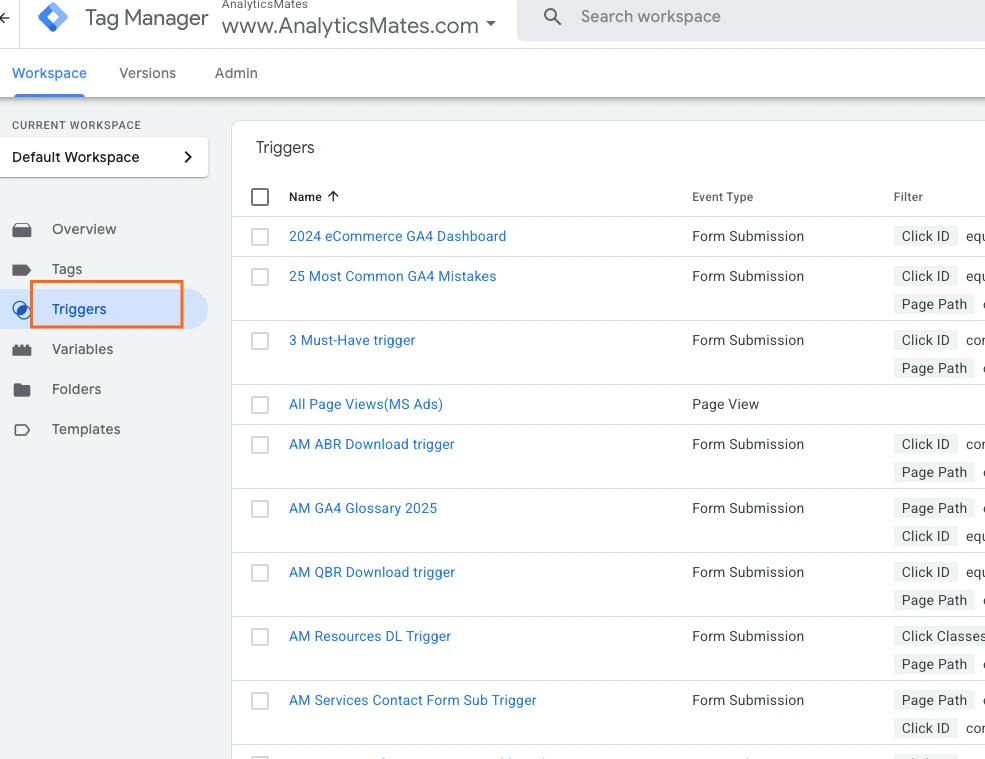Open the AM GA4 Glossary 2025 trigger
This screenshot has width=985, height=759.
[363, 508]
